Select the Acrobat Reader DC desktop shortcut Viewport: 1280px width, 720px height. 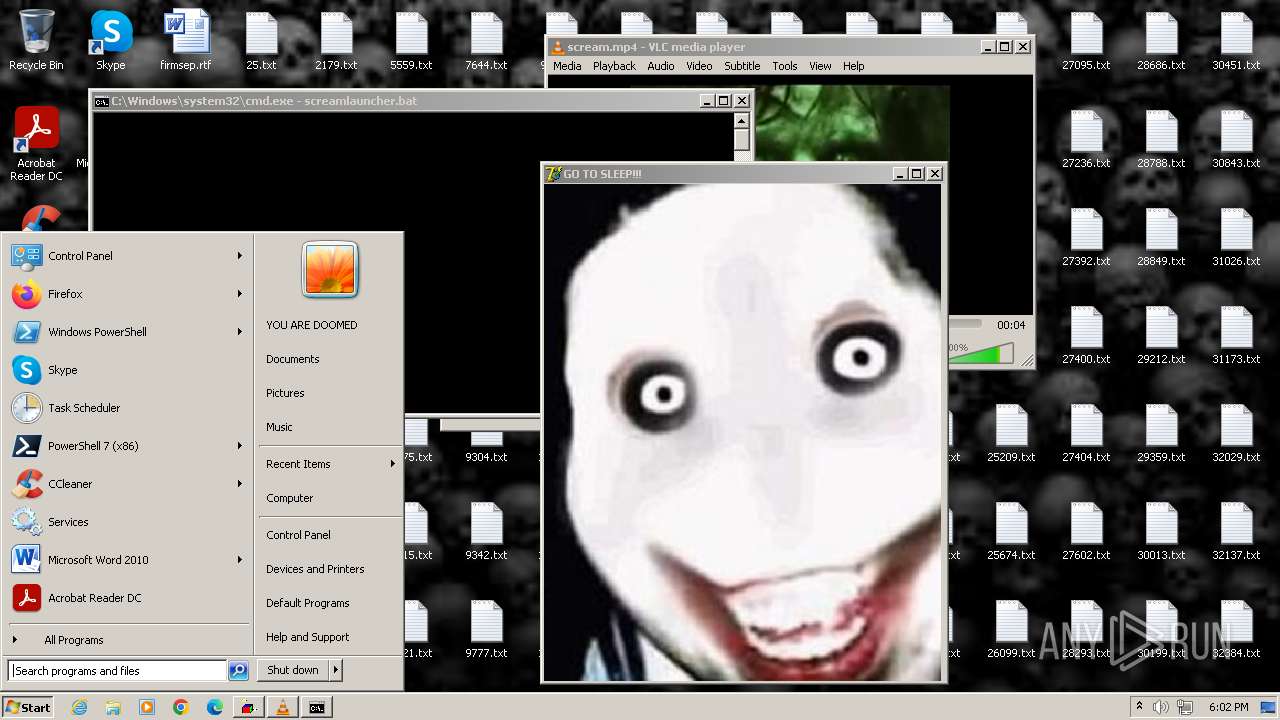point(36,145)
